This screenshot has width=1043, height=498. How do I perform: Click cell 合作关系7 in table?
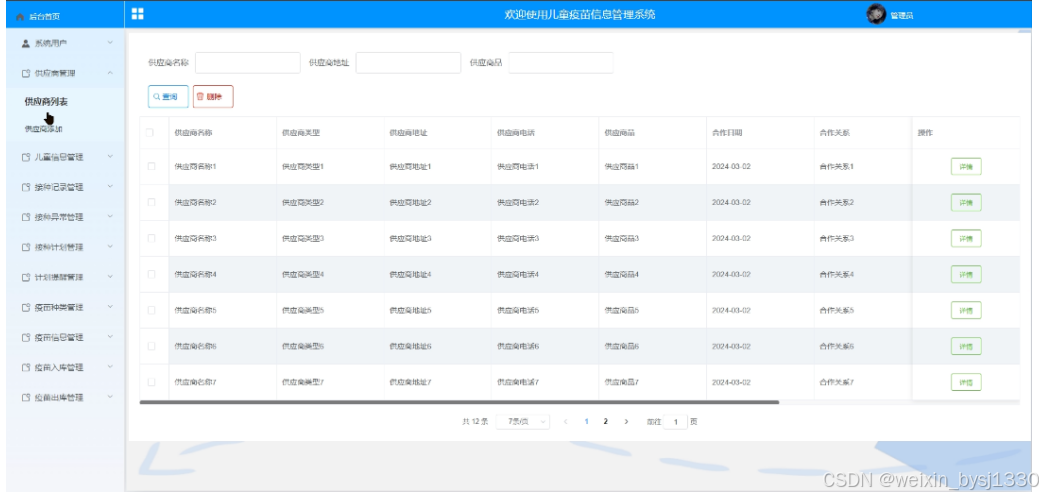(836, 382)
